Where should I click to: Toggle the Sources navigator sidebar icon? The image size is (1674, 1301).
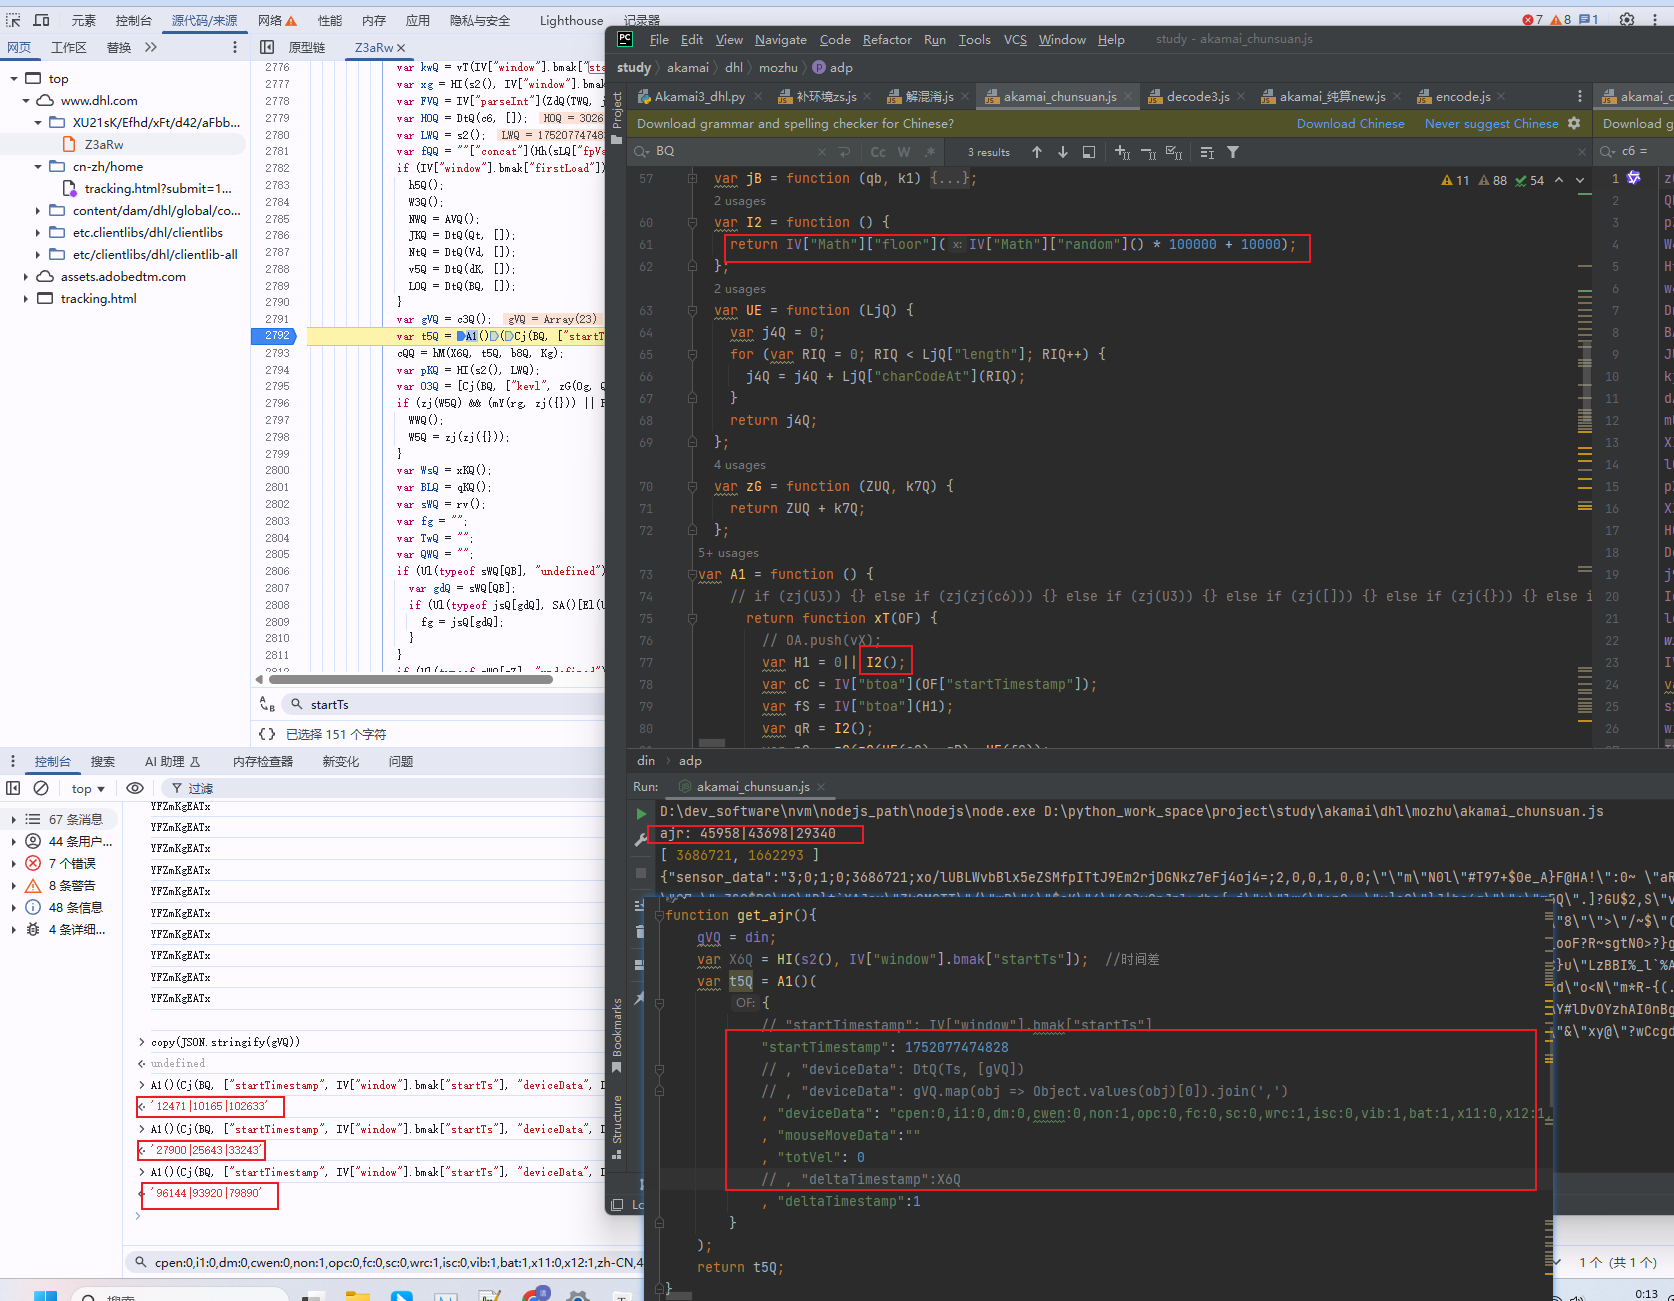click(267, 47)
